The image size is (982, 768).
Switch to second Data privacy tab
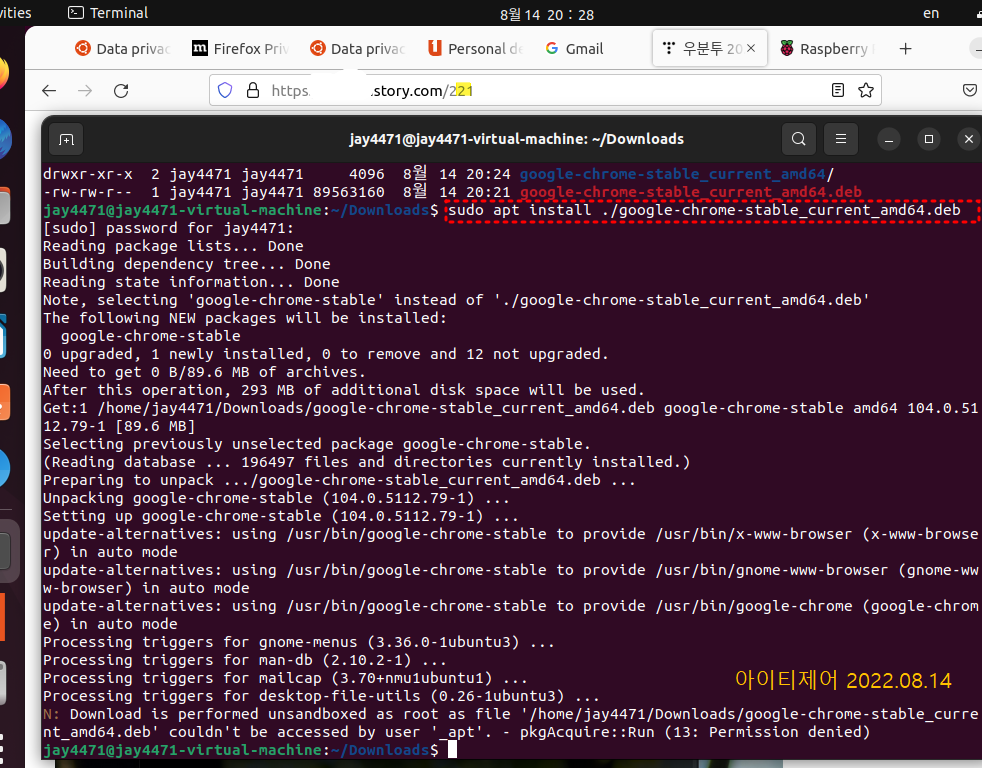click(358, 49)
